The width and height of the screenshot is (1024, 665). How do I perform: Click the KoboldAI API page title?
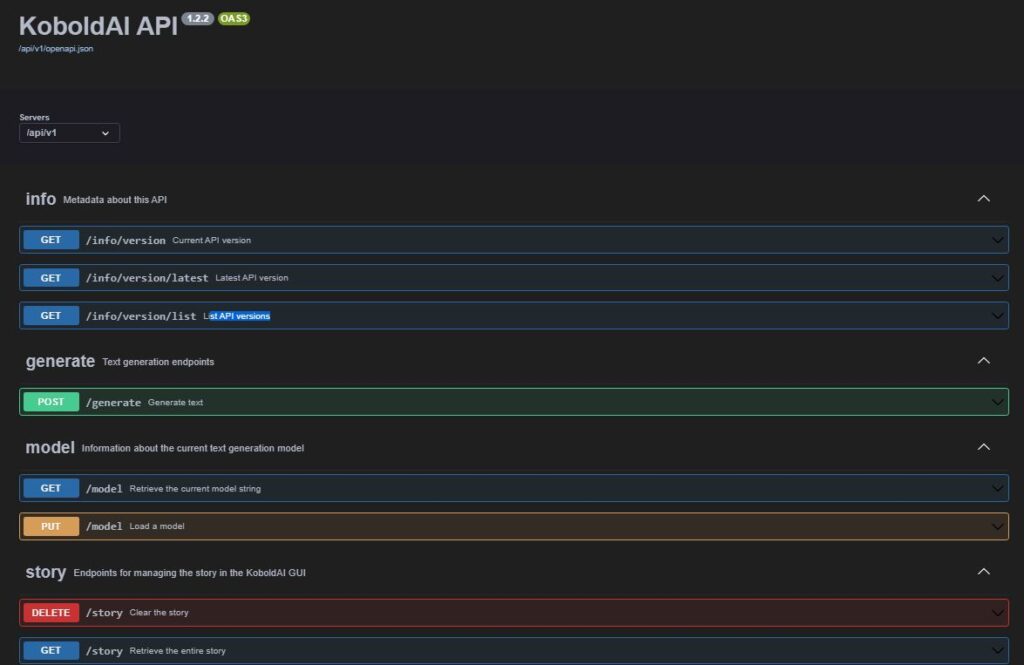[98, 26]
